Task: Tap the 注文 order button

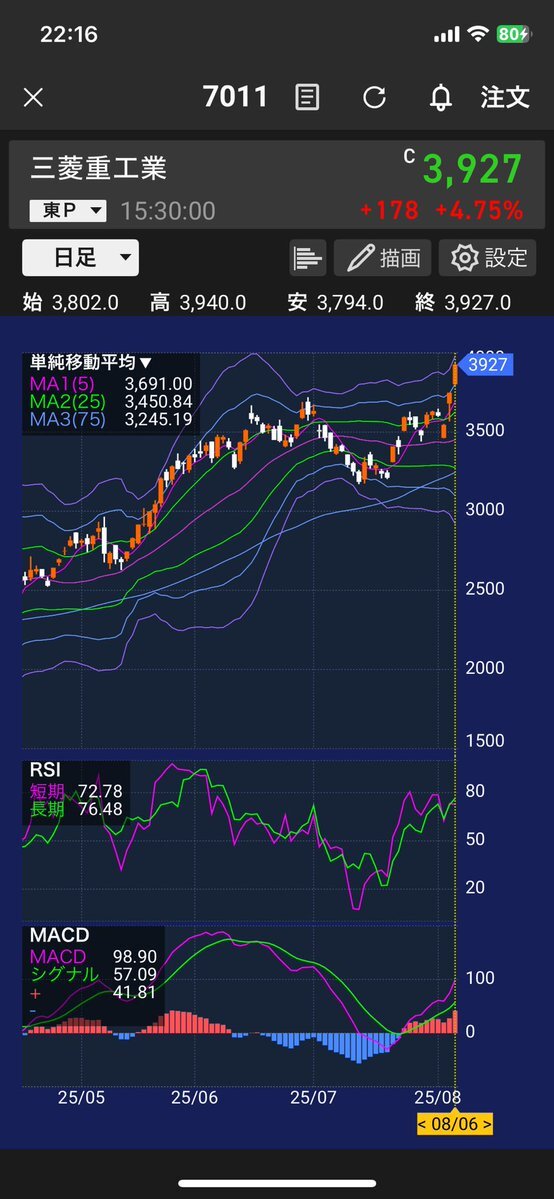Action: coord(505,97)
